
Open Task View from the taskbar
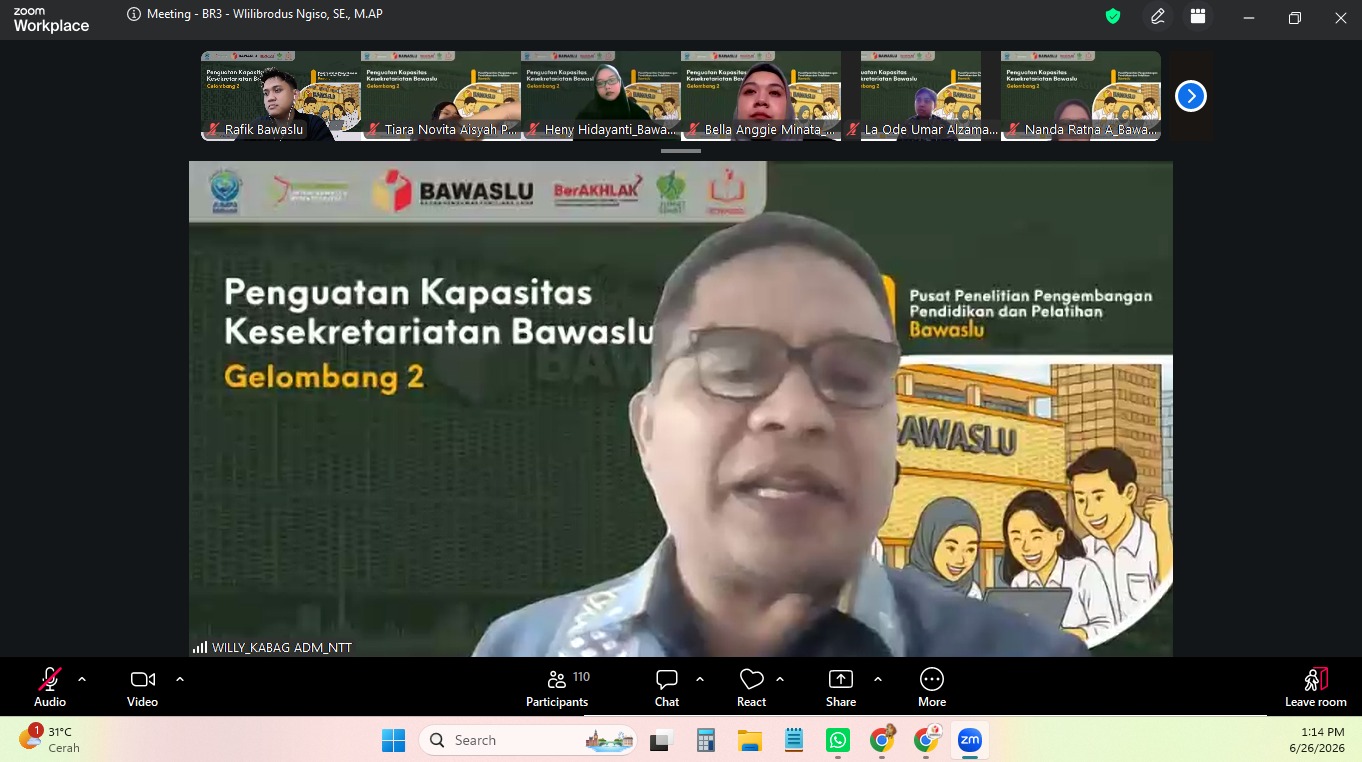[x=660, y=740]
